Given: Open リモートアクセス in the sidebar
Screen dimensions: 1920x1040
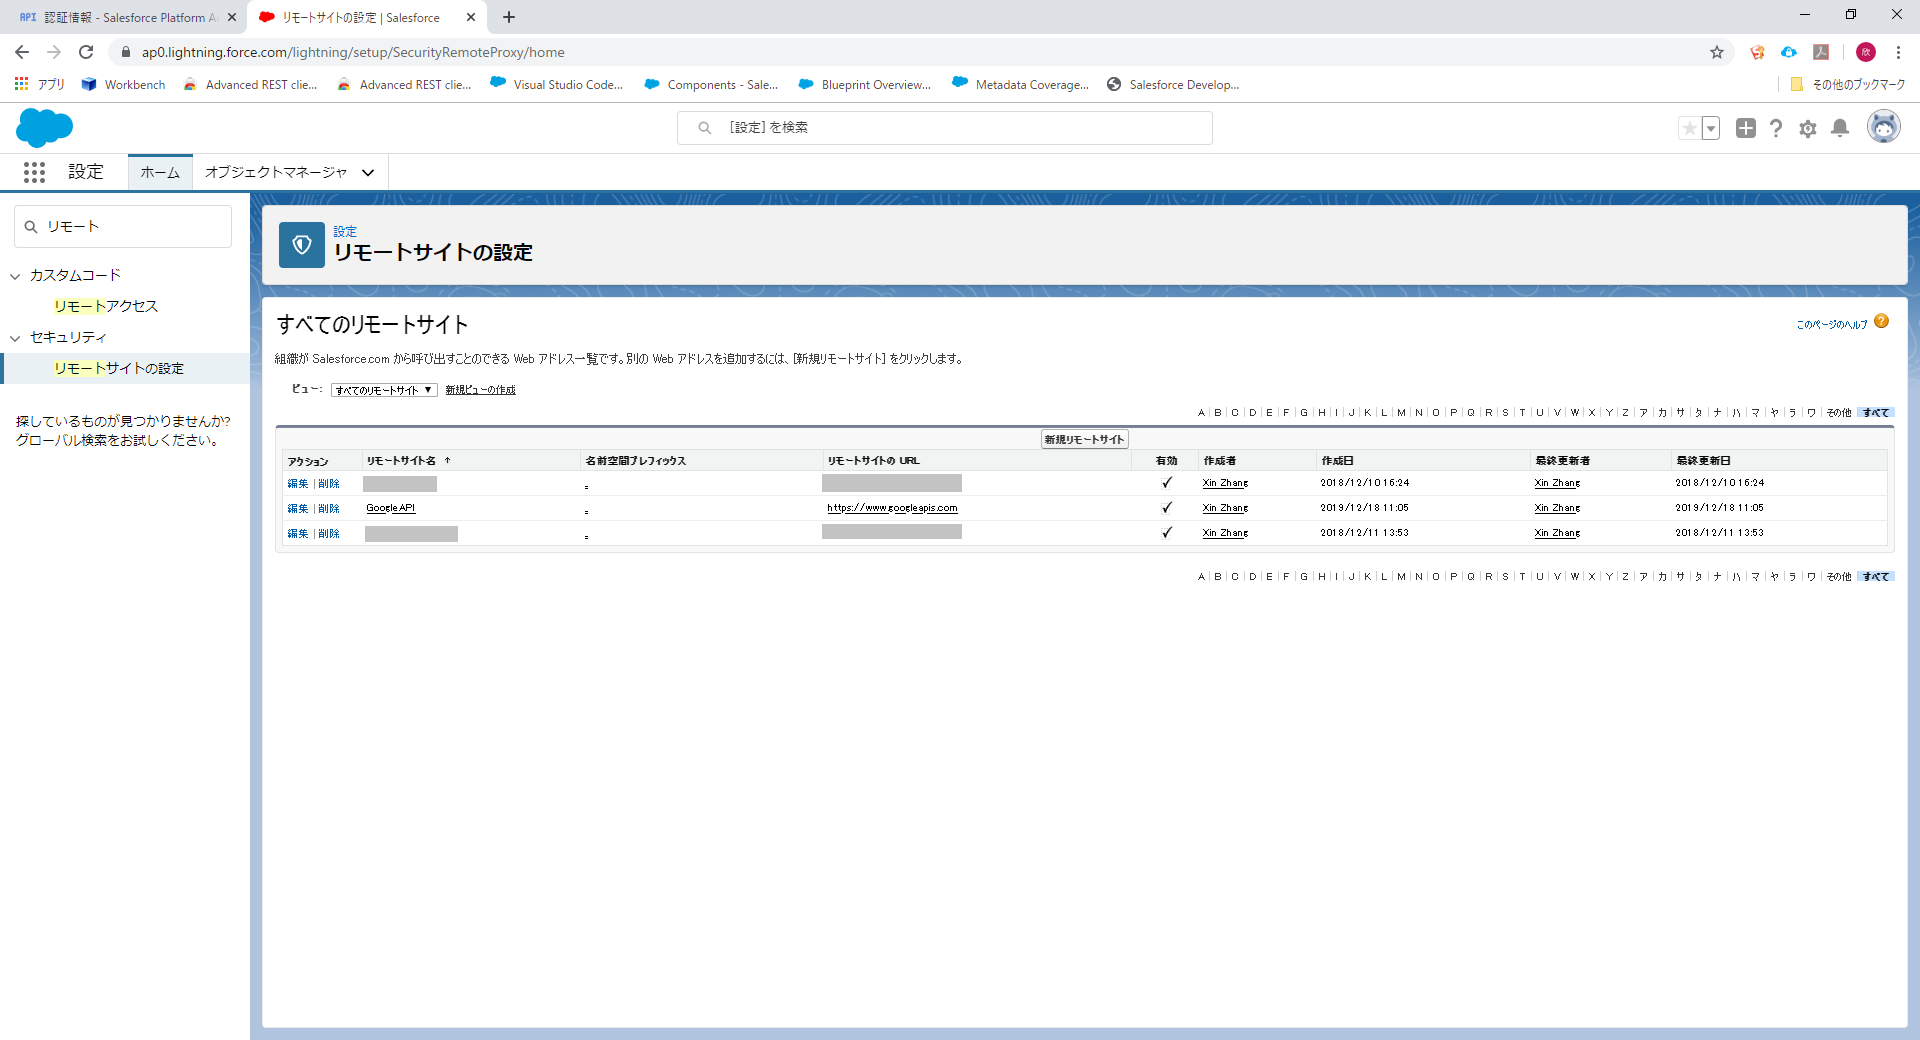Looking at the screenshot, I should click(x=106, y=306).
